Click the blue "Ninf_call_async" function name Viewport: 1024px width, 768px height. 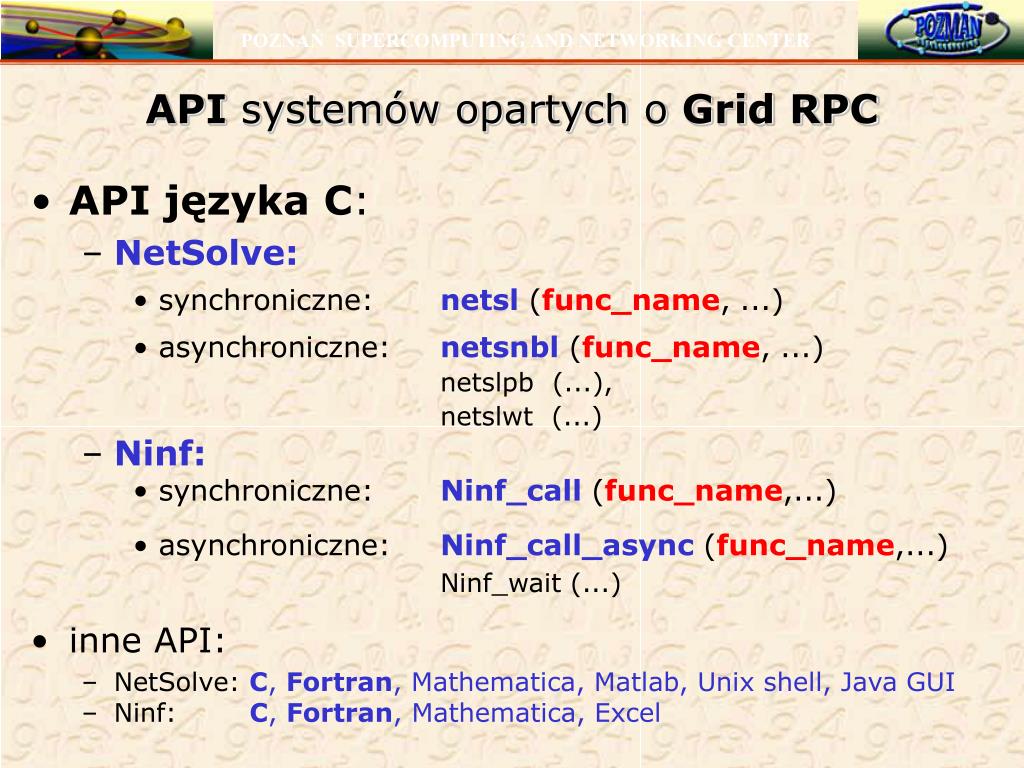tap(567, 546)
